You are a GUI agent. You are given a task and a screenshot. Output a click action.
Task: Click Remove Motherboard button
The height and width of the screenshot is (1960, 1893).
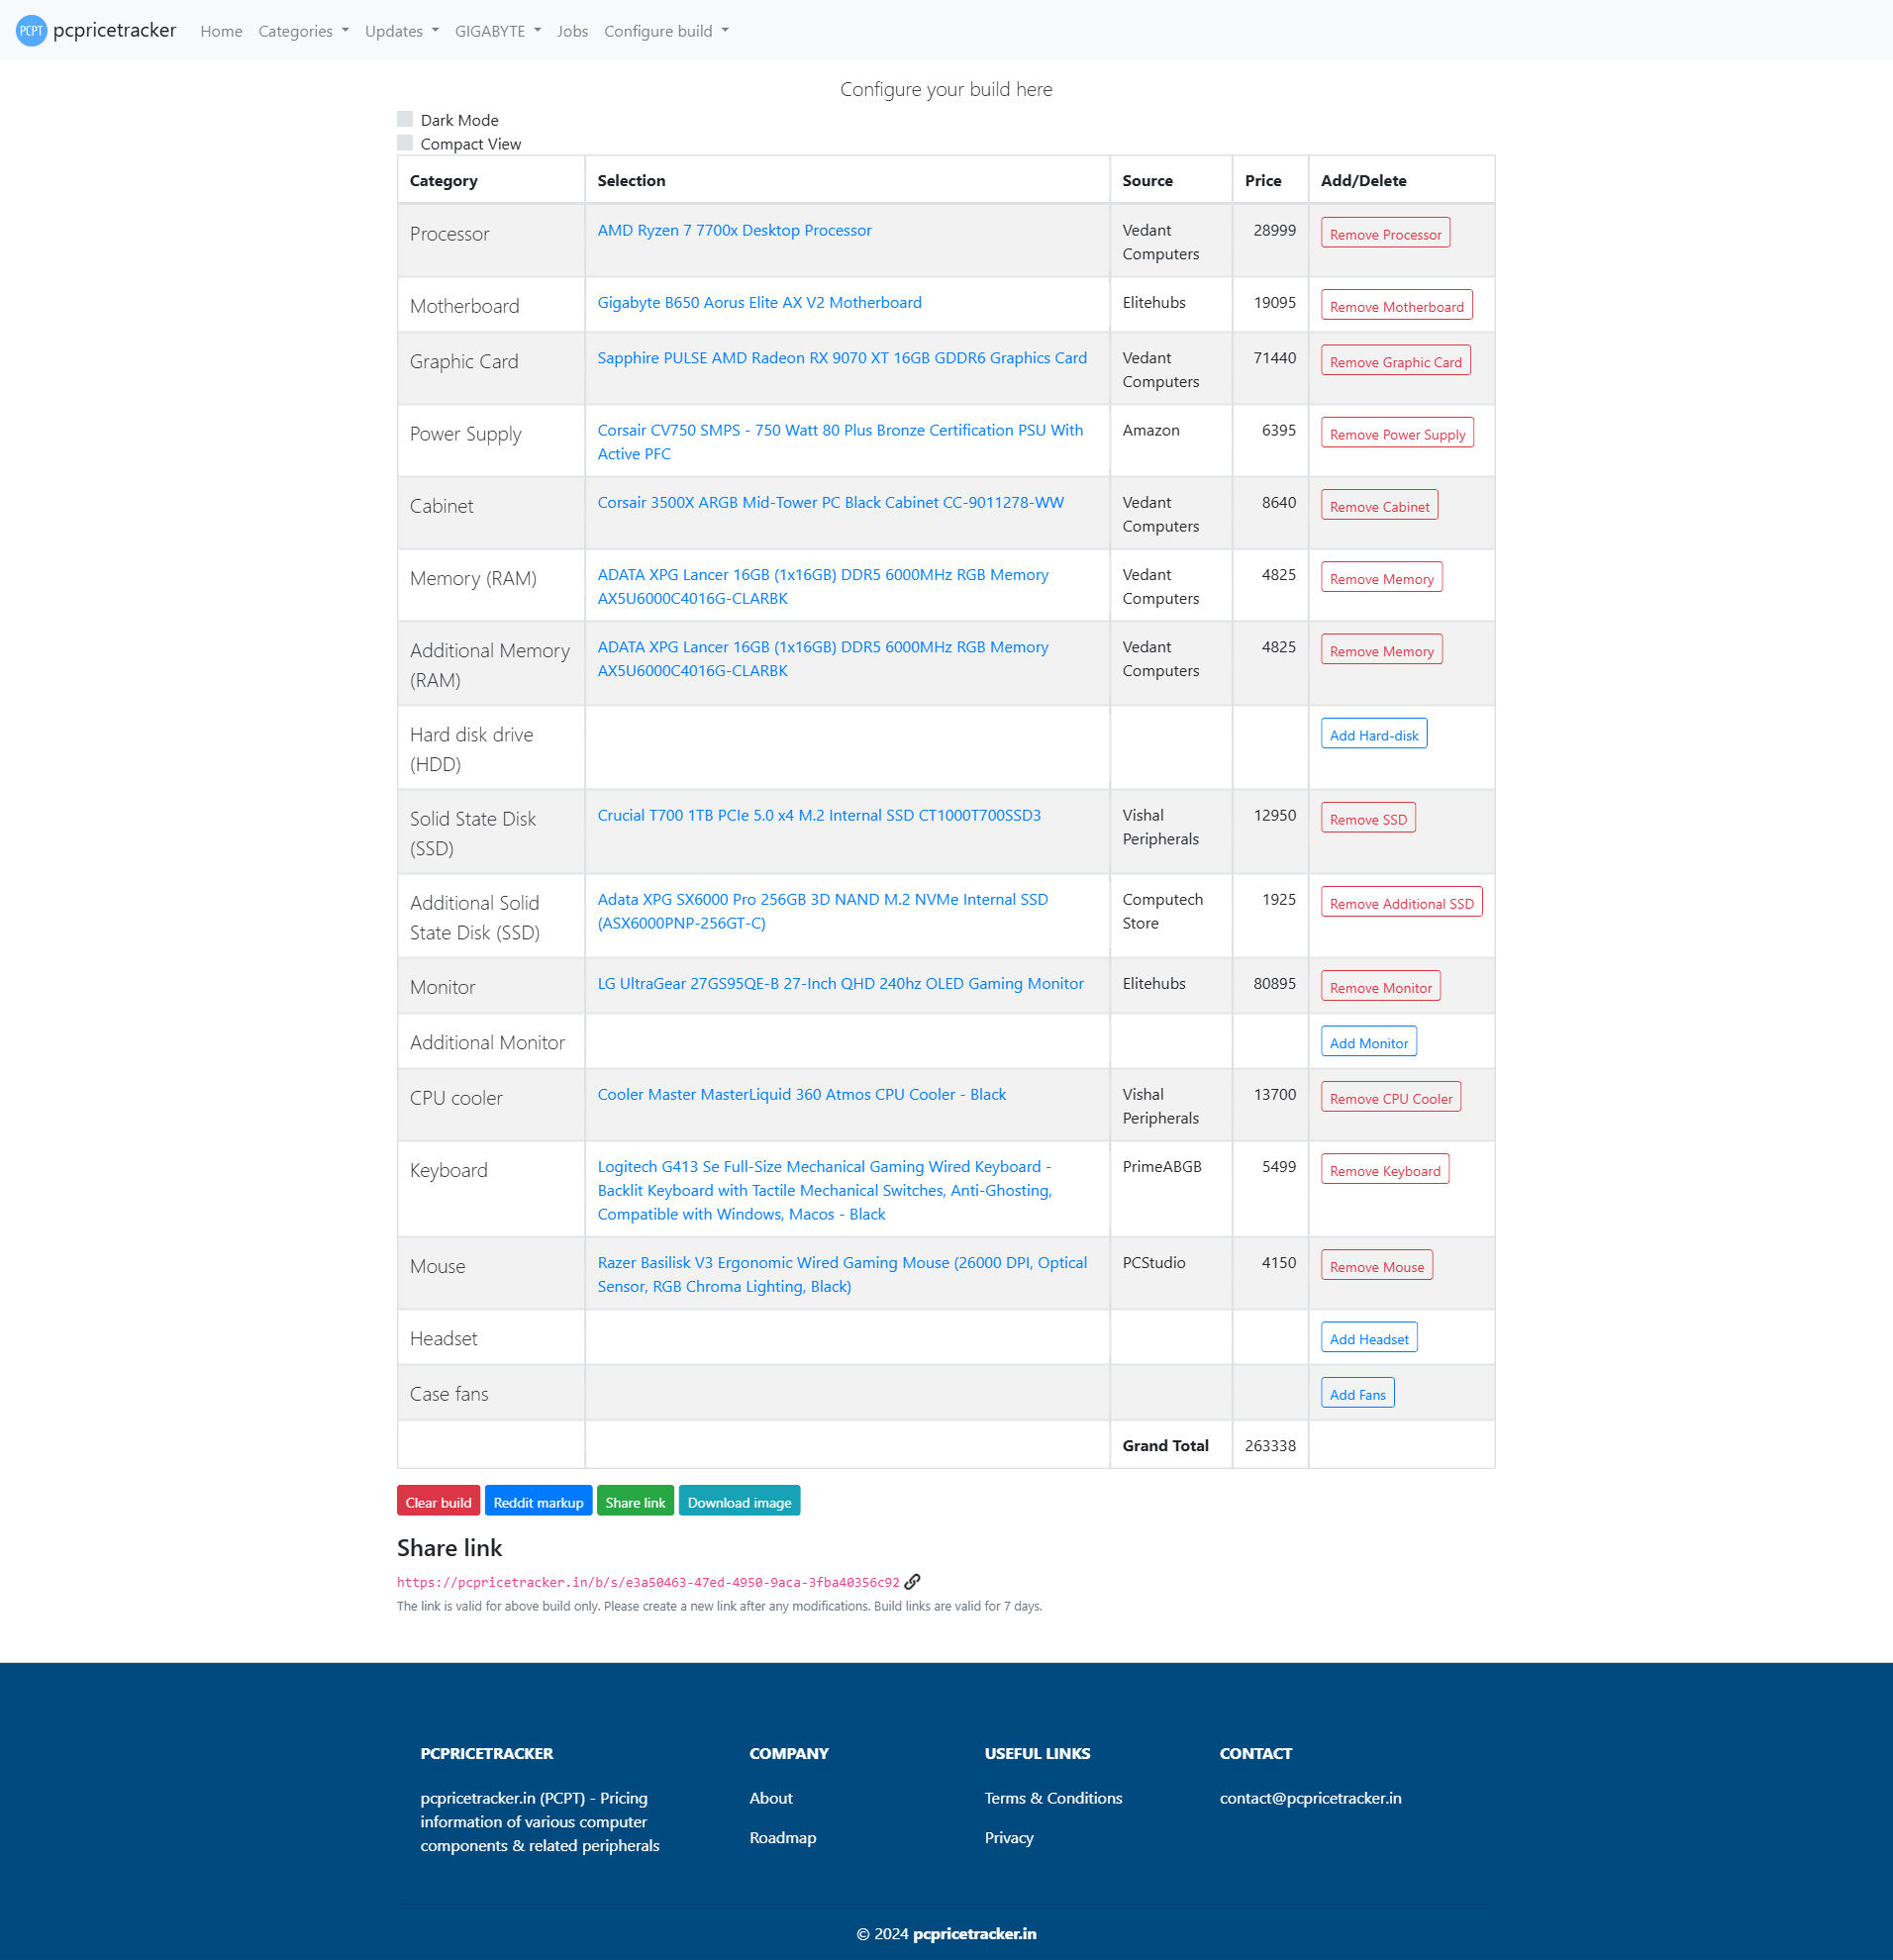pos(1396,306)
